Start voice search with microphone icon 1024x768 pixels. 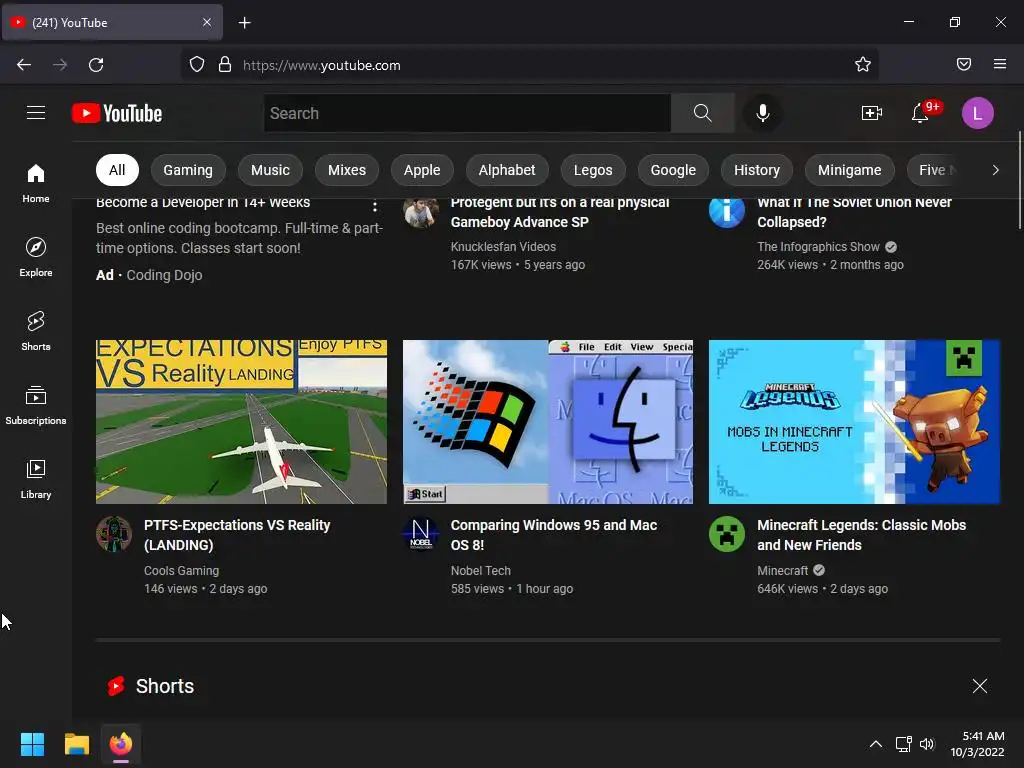pyautogui.click(x=762, y=113)
